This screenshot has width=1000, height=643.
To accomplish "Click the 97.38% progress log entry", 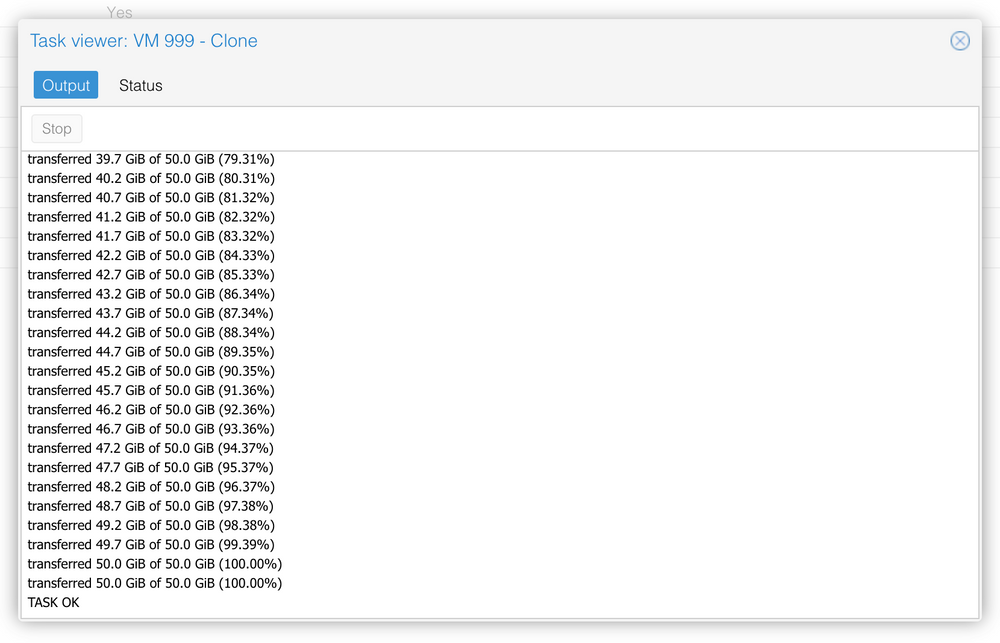I will tap(151, 506).
